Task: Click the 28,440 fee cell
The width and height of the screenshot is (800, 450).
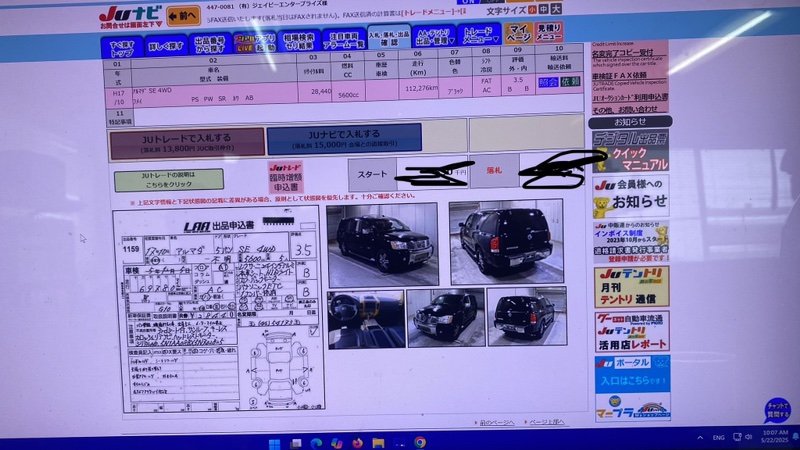Action: click(x=321, y=91)
